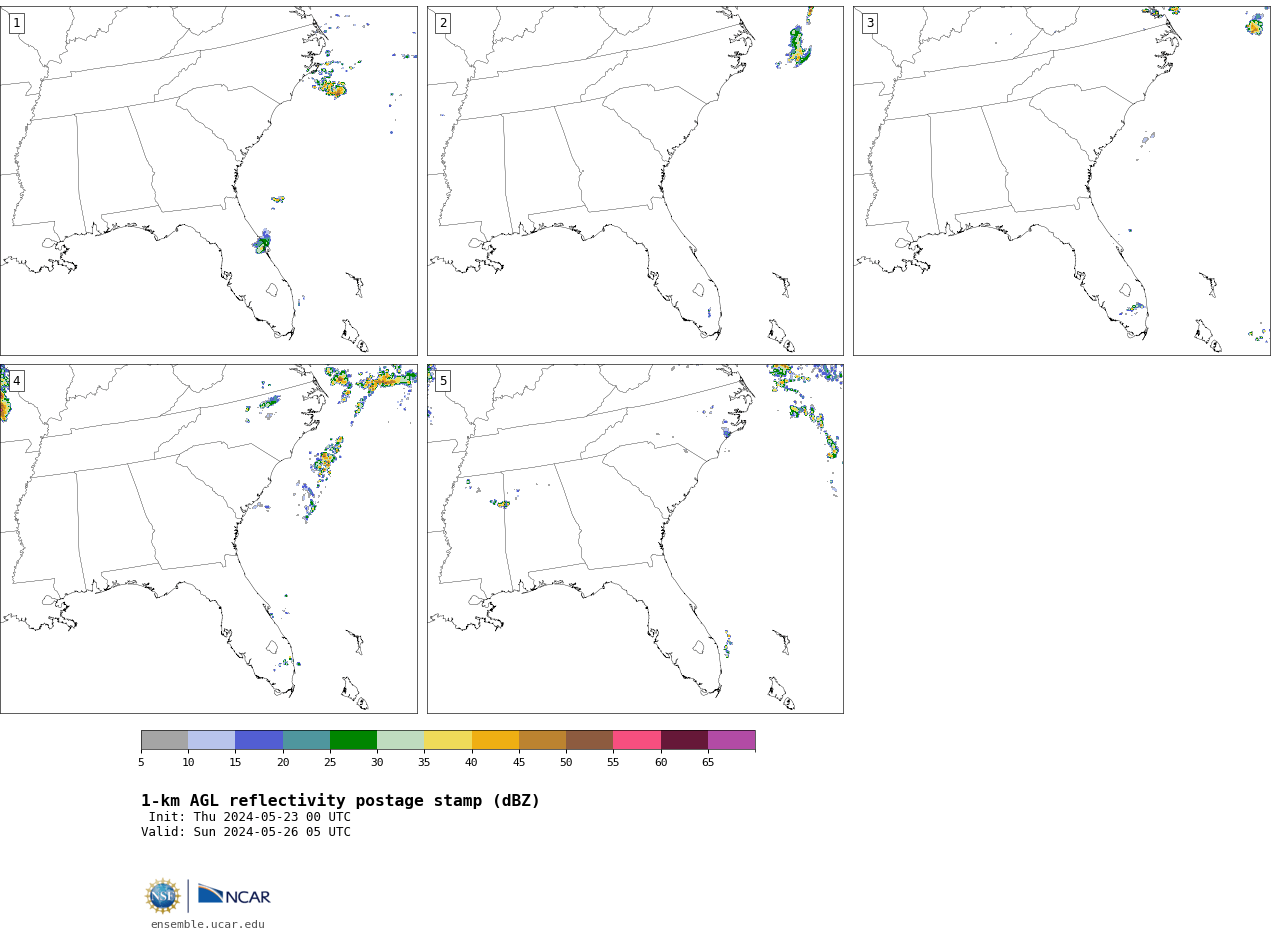1280x936 pixels.
Task: Click the gray 5-10 dBZ color swatch
Action: 164,740
